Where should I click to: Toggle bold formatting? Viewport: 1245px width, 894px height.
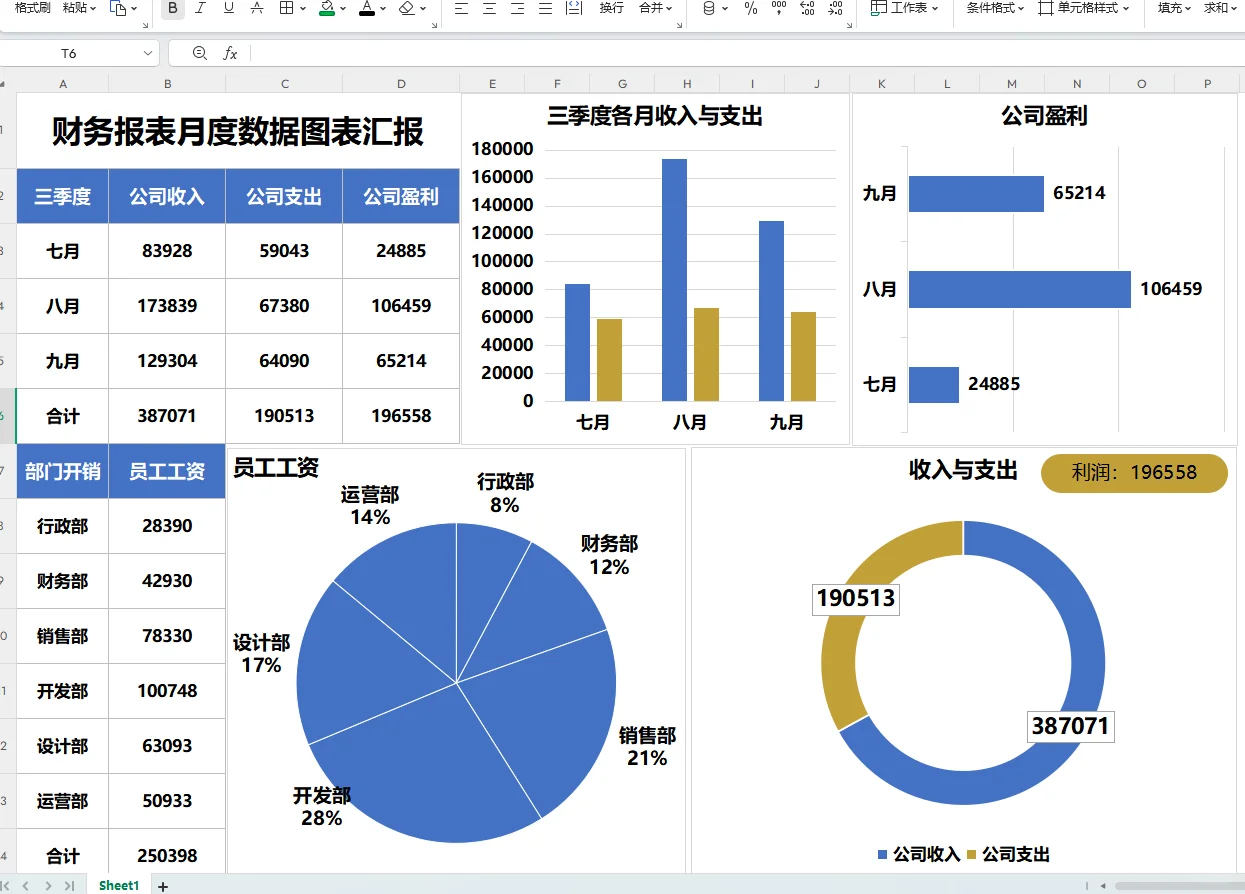(172, 10)
